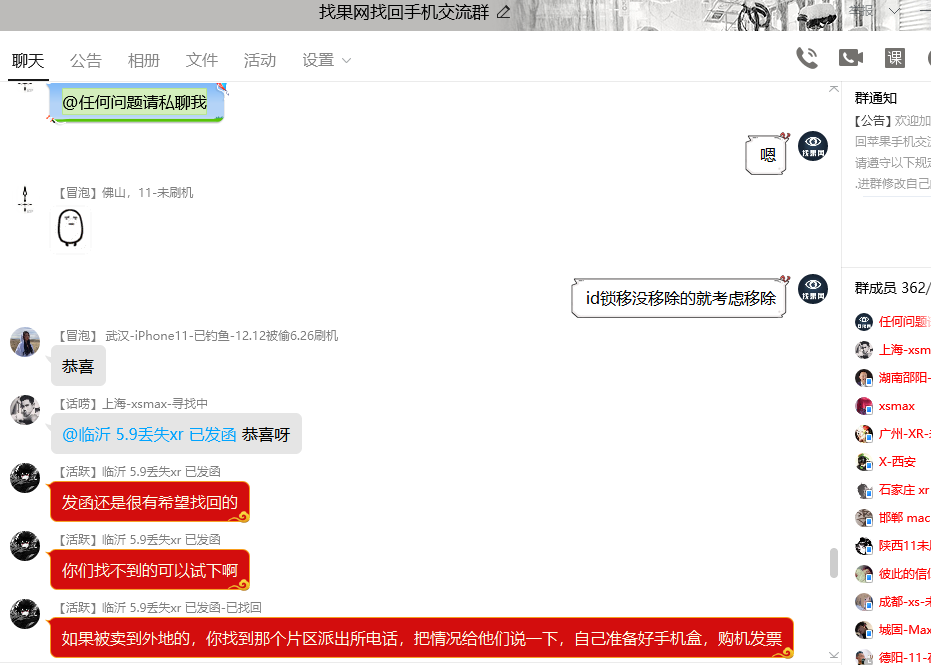The image size is (931, 665).
Task: Click the 恭喜 message bubble
Action: [78, 366]
